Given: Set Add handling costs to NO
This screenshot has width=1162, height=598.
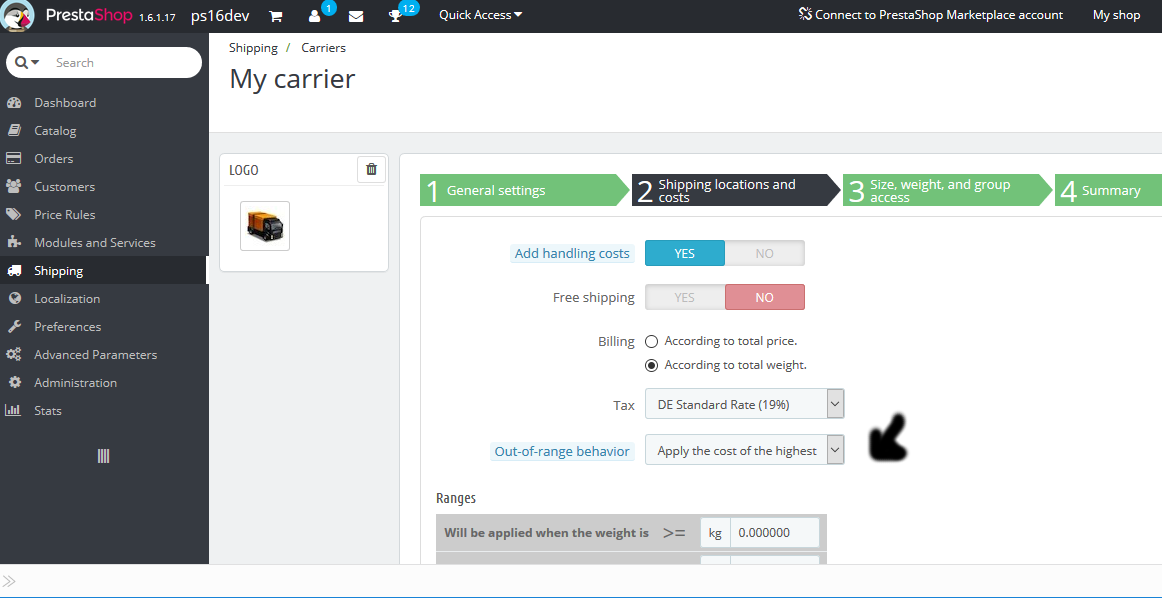Looking at the screenshot, I should coord(765,253).
